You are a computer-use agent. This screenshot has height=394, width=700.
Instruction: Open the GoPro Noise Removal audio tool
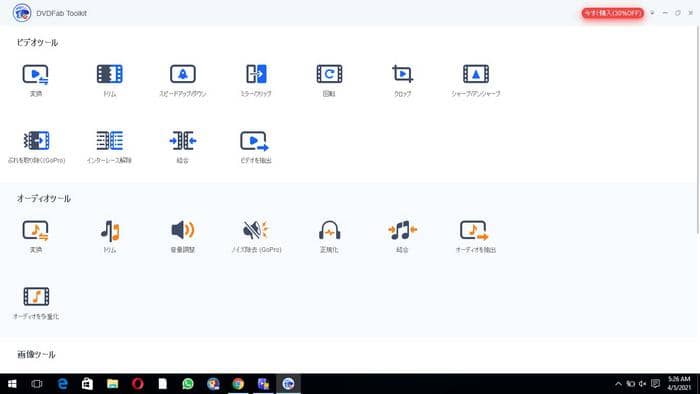pos(256,236)
